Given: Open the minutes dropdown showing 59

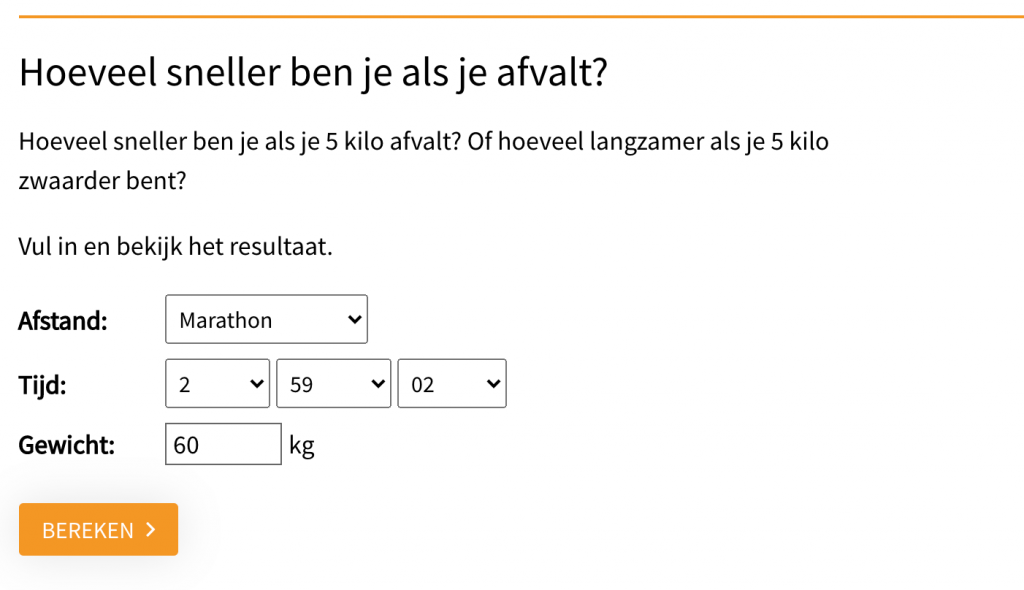Looking at the screenshot, I should (x=332, y=384).
